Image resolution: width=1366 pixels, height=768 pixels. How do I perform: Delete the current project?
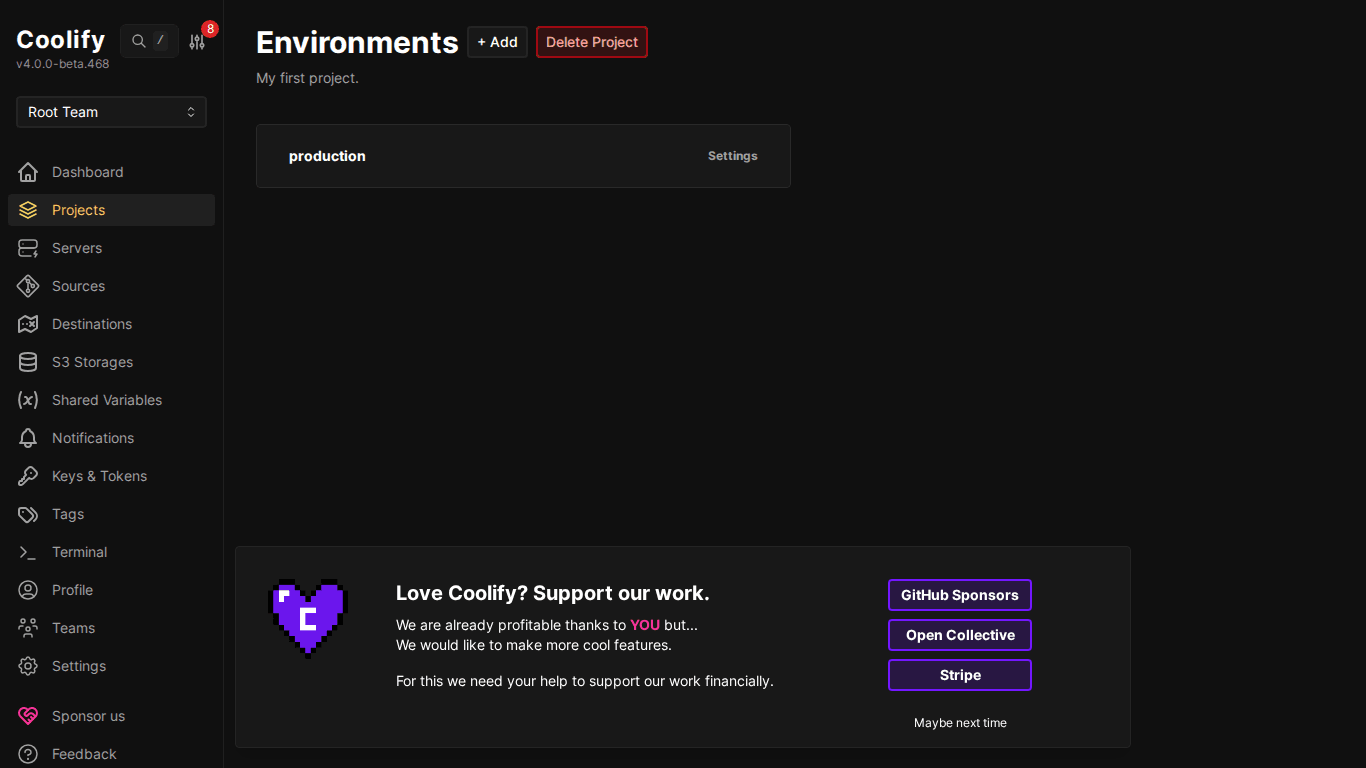591,42
